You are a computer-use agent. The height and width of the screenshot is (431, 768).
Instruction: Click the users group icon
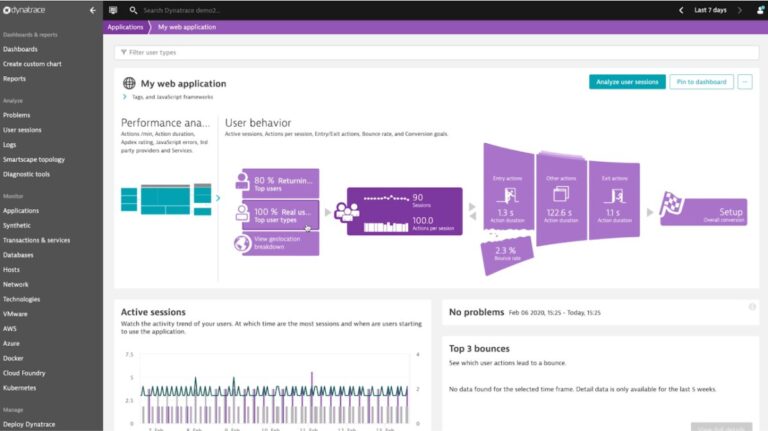click(x=347, y=212)
